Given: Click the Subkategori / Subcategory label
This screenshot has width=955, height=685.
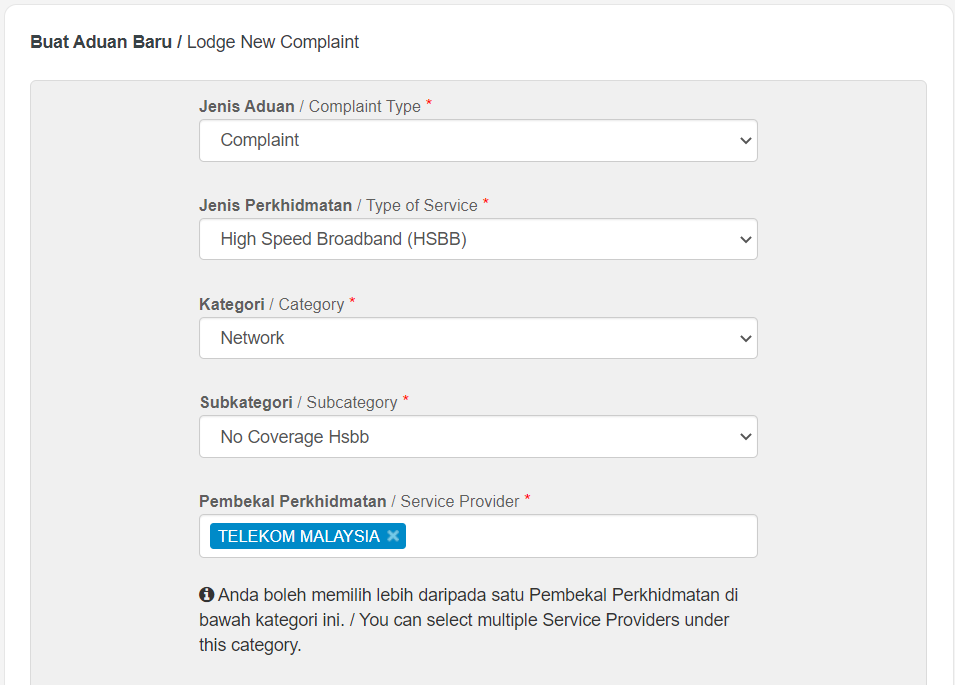Looking at the screenshot, I should tap(298, 402).
